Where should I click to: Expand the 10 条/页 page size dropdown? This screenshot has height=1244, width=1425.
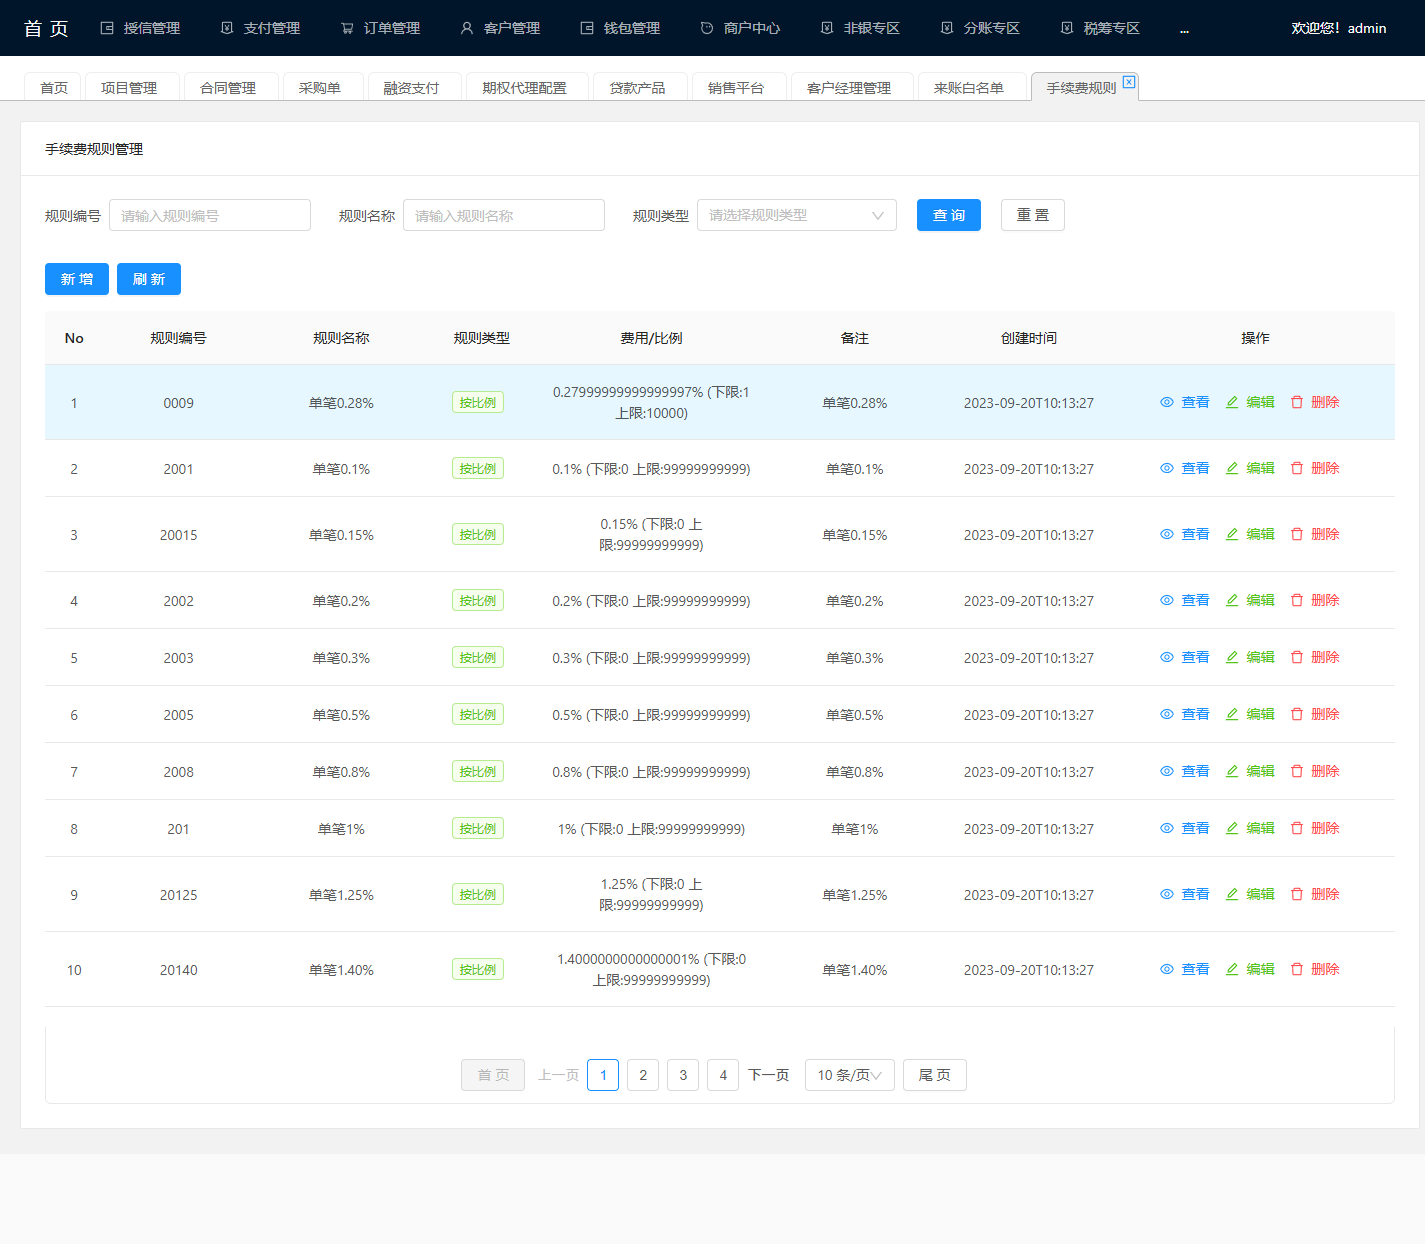850,1075
